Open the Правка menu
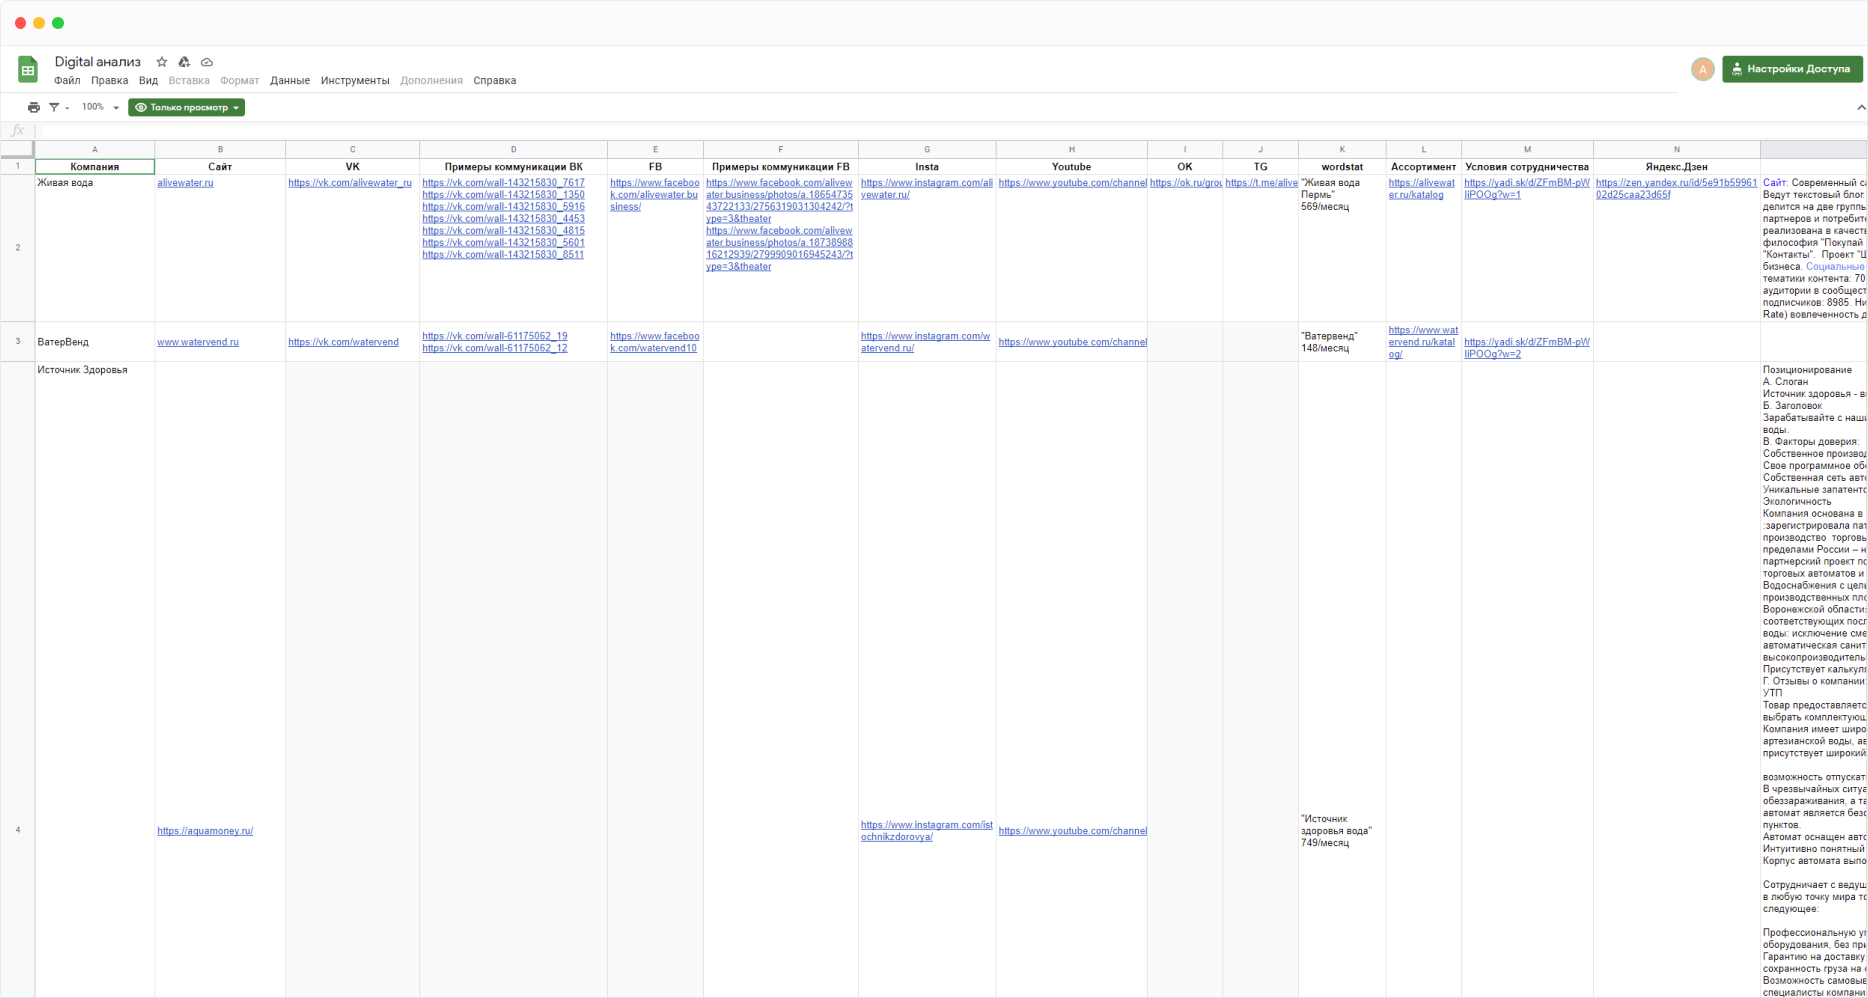This screenshot has height=998, width=1868. [109, 81]
